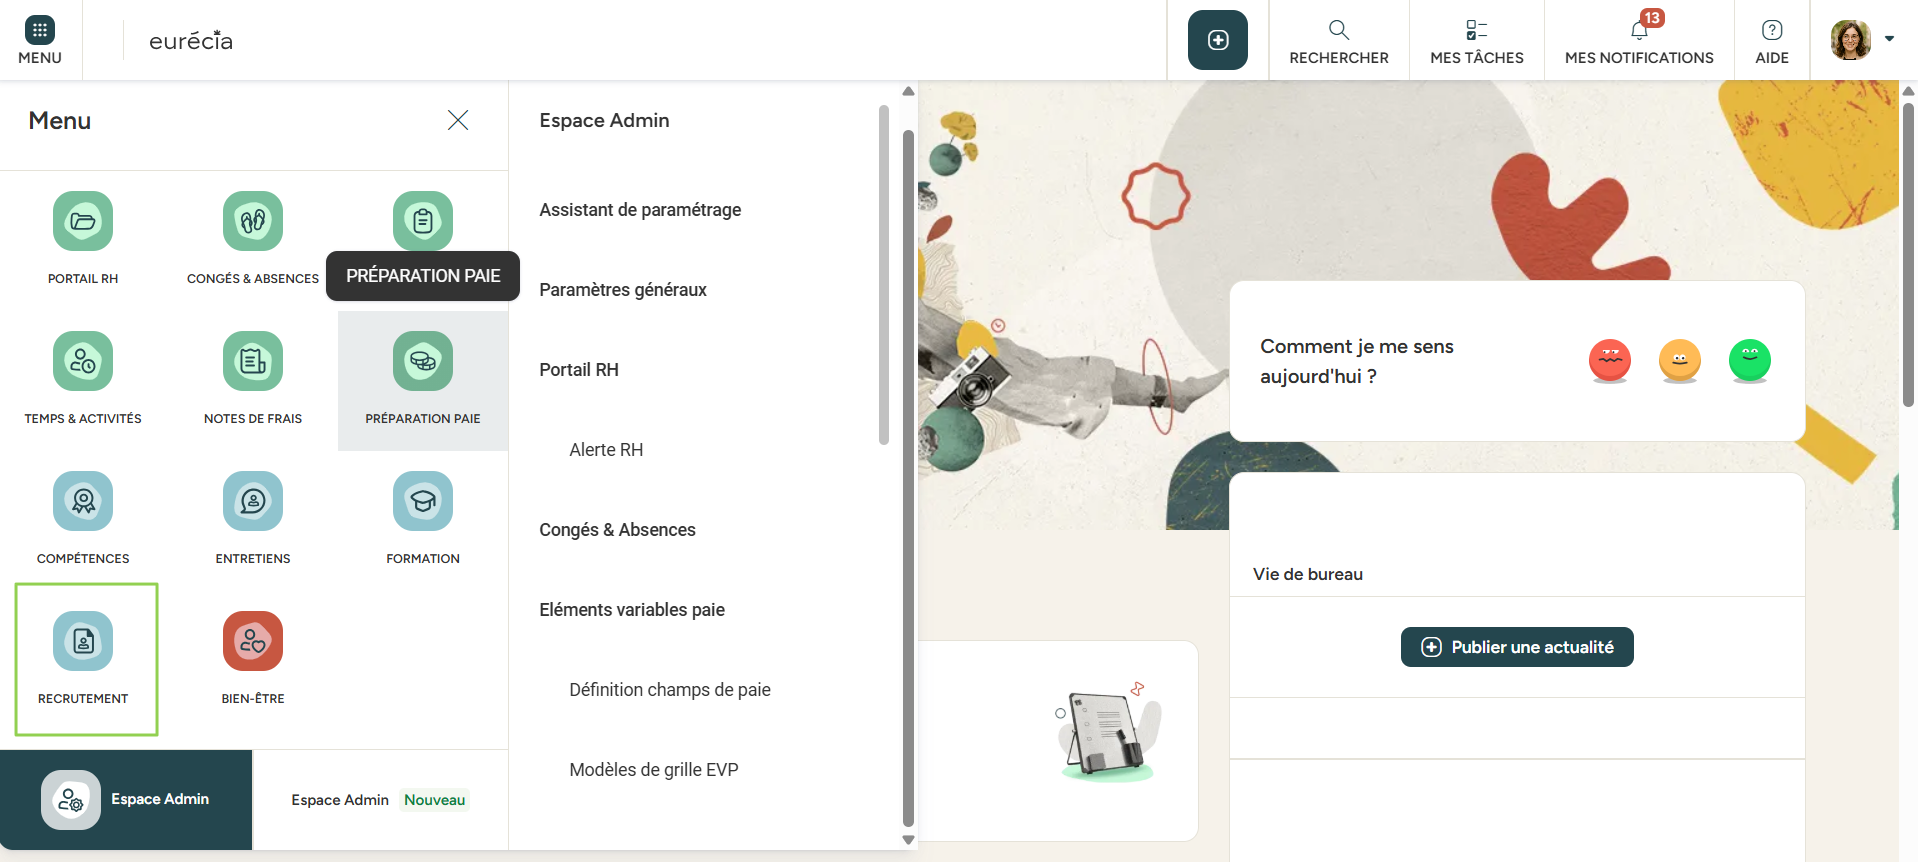Open the Bien-être heart icon
The height and width of the screenshot is (862, 1918).
[x=253, y=641]
